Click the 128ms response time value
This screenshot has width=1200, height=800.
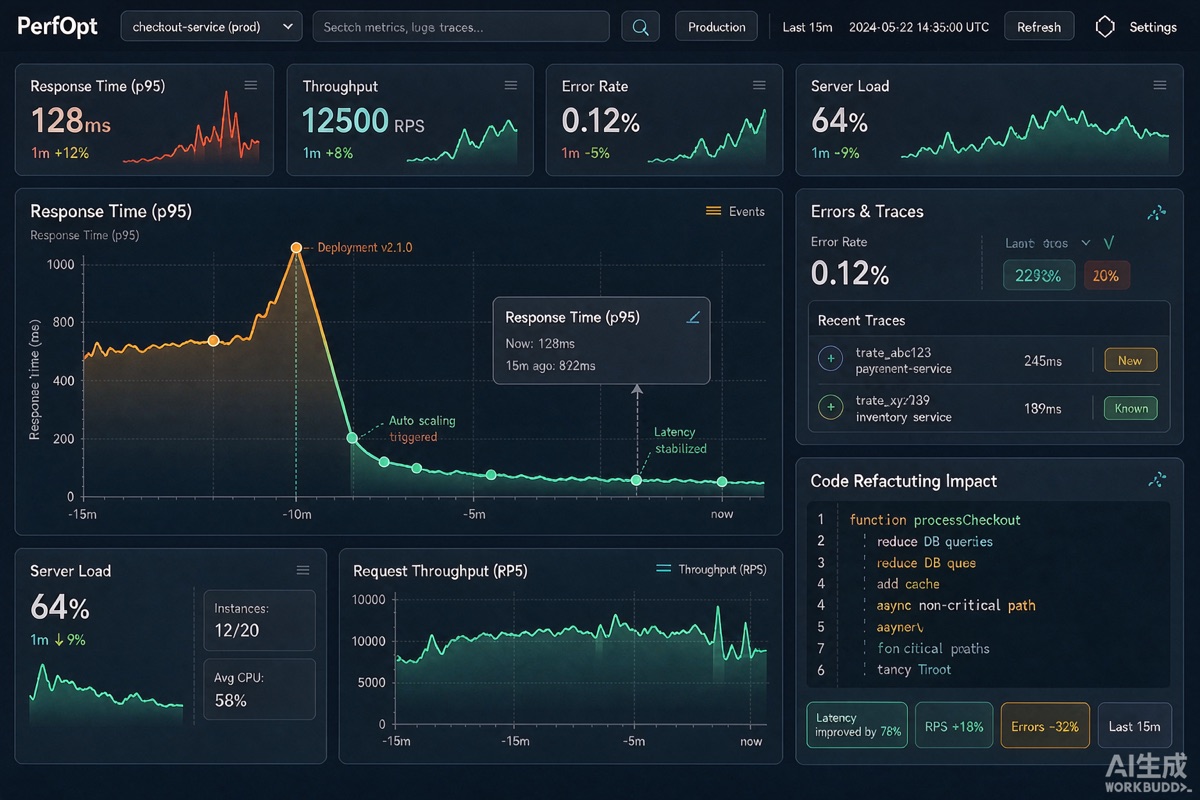point(70,121)
